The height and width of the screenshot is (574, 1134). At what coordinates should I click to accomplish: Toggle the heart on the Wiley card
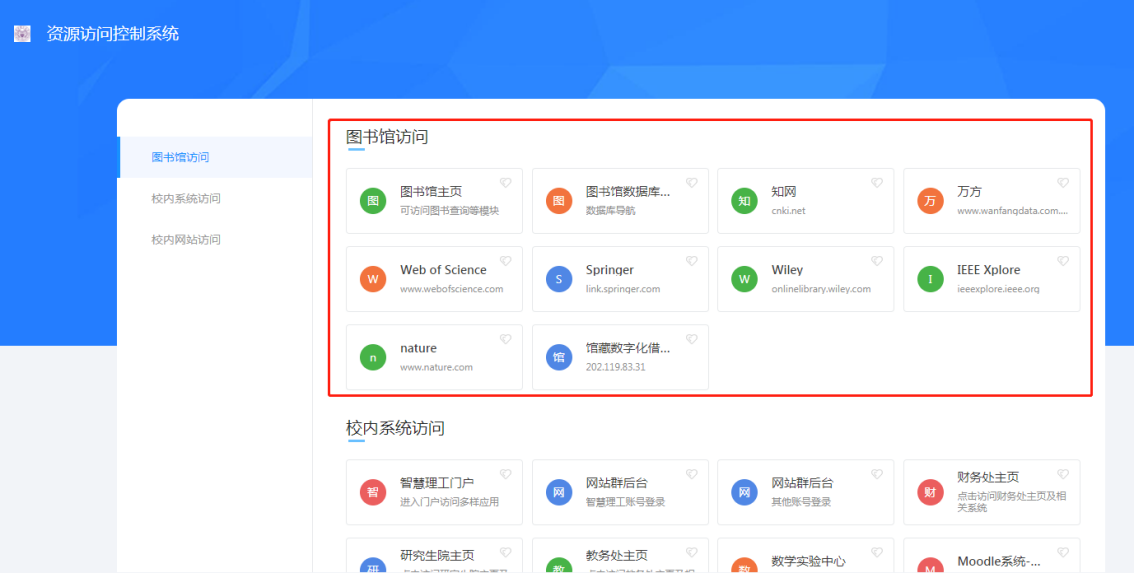877,261
